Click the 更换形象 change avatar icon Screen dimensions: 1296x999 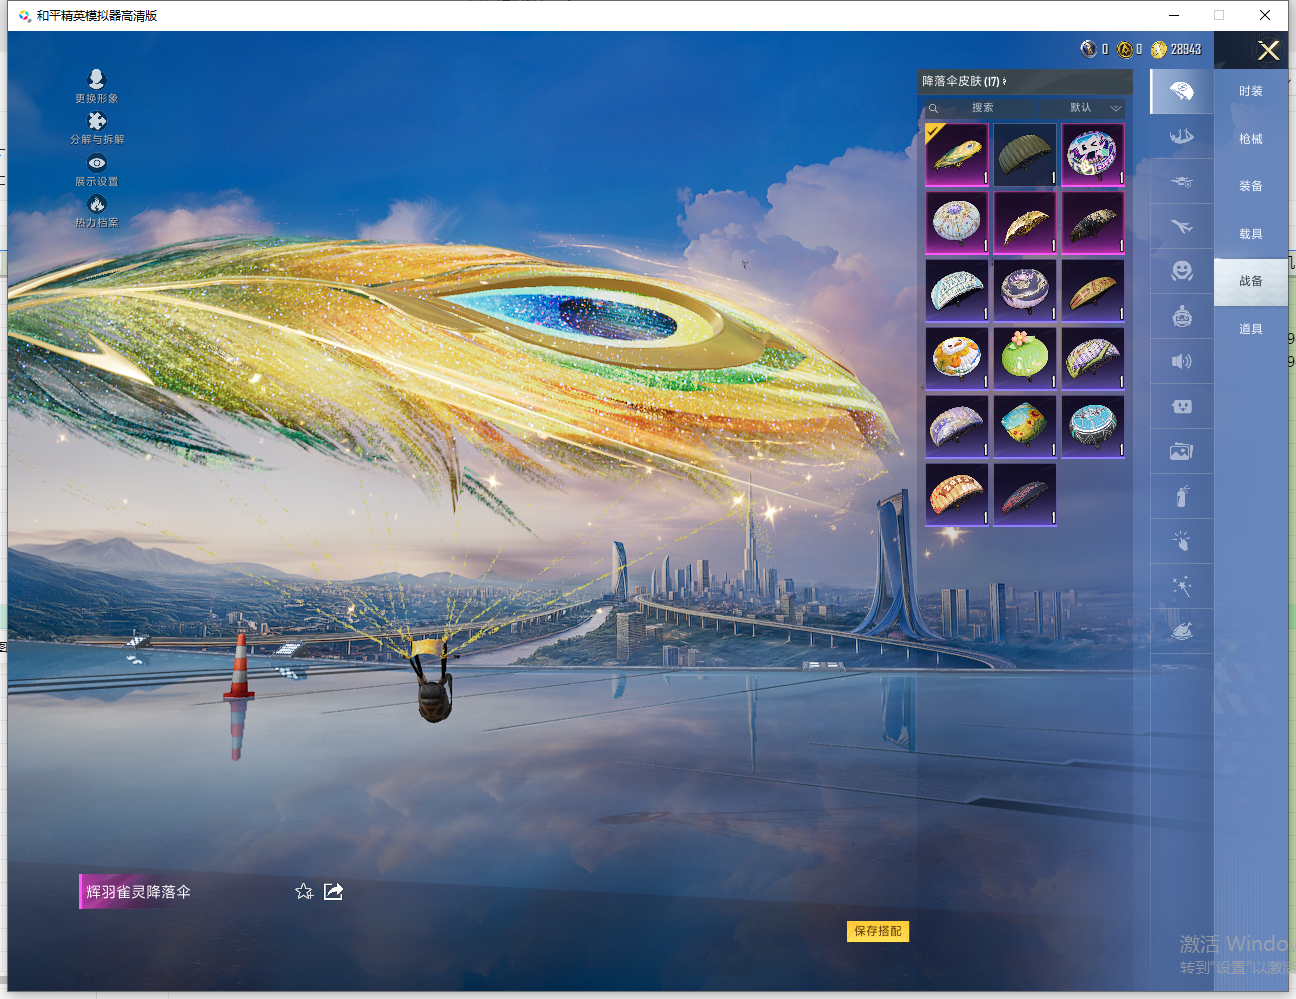click(96, 79)
